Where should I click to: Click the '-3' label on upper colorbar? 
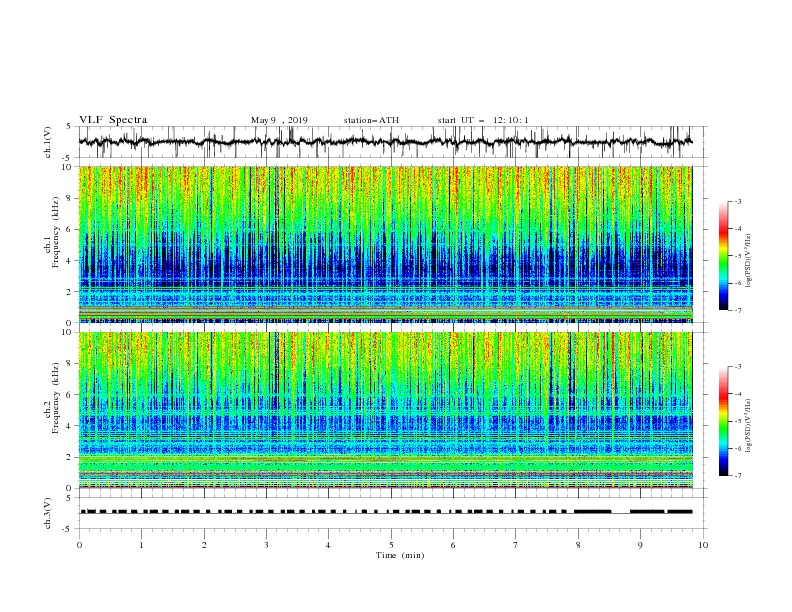click(x=737, y=201)
